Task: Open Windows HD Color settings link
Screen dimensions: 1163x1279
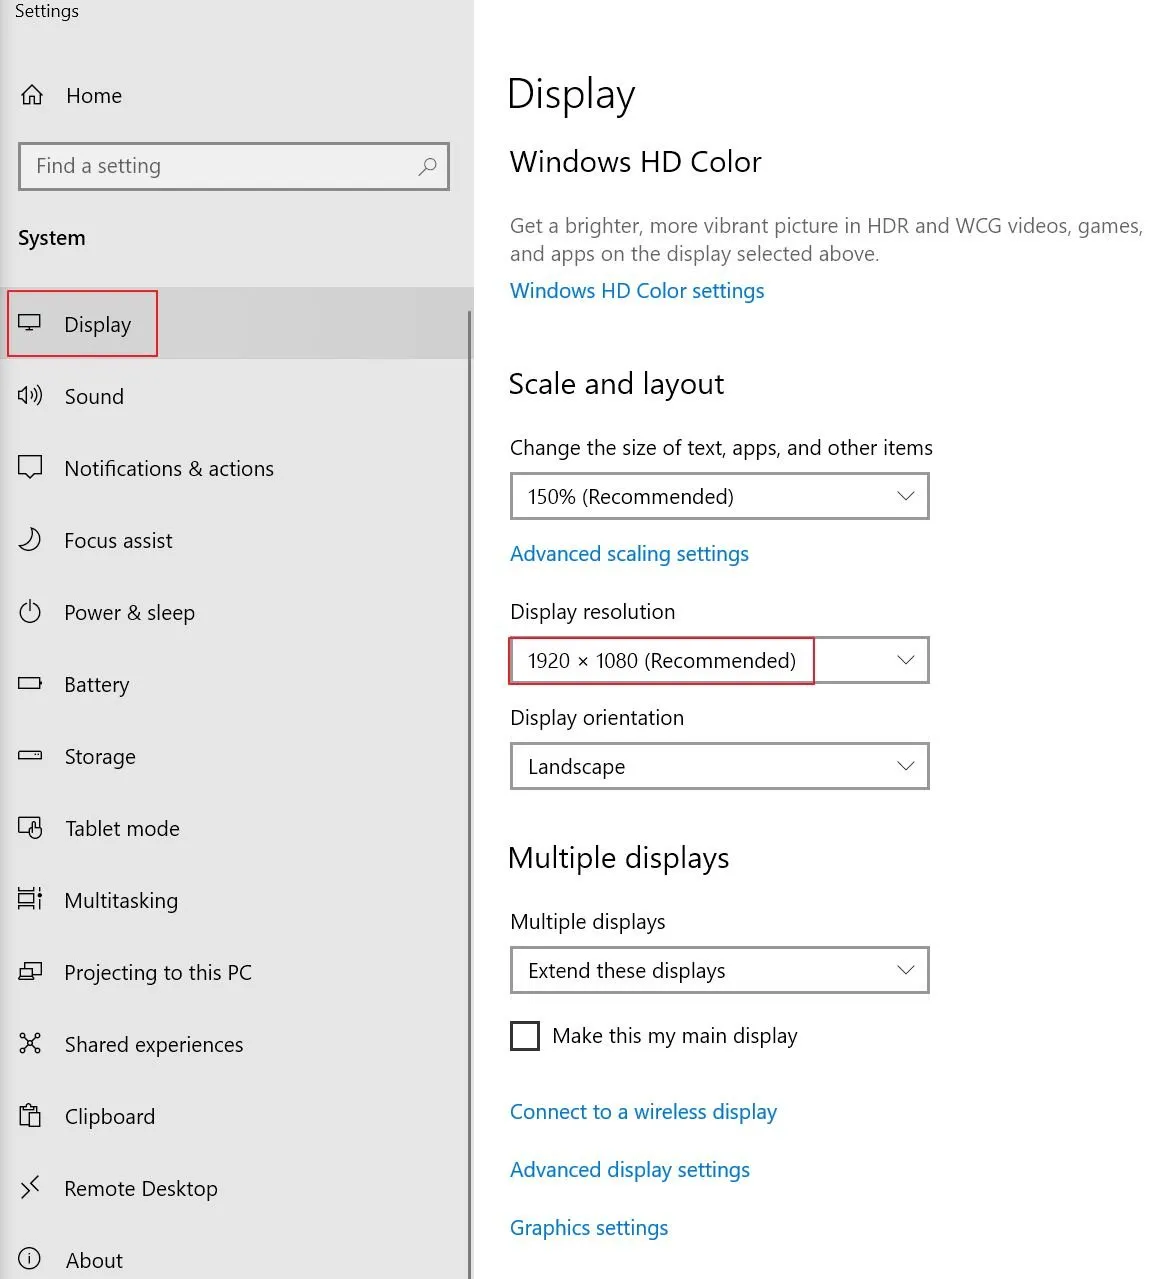Action: [637, 291]
